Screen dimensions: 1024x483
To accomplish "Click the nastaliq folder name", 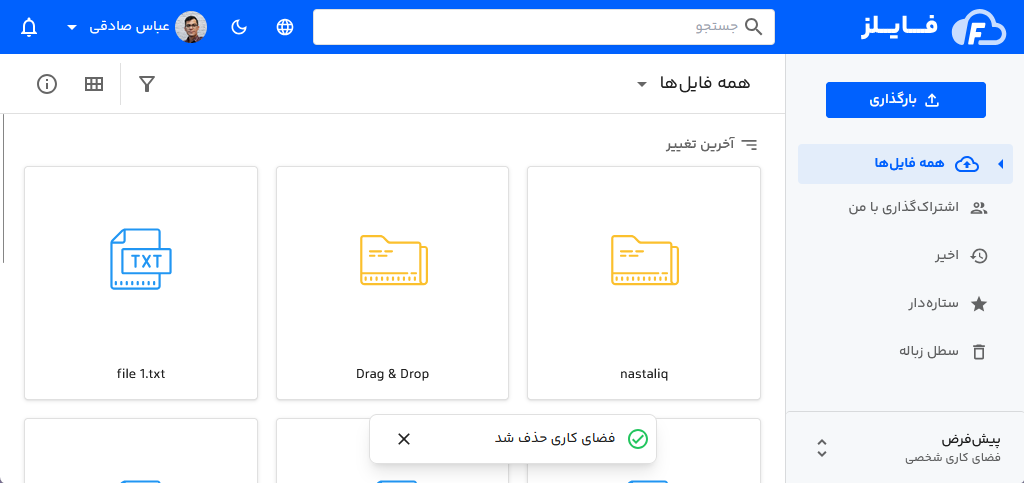I will (x=644, y=374).
